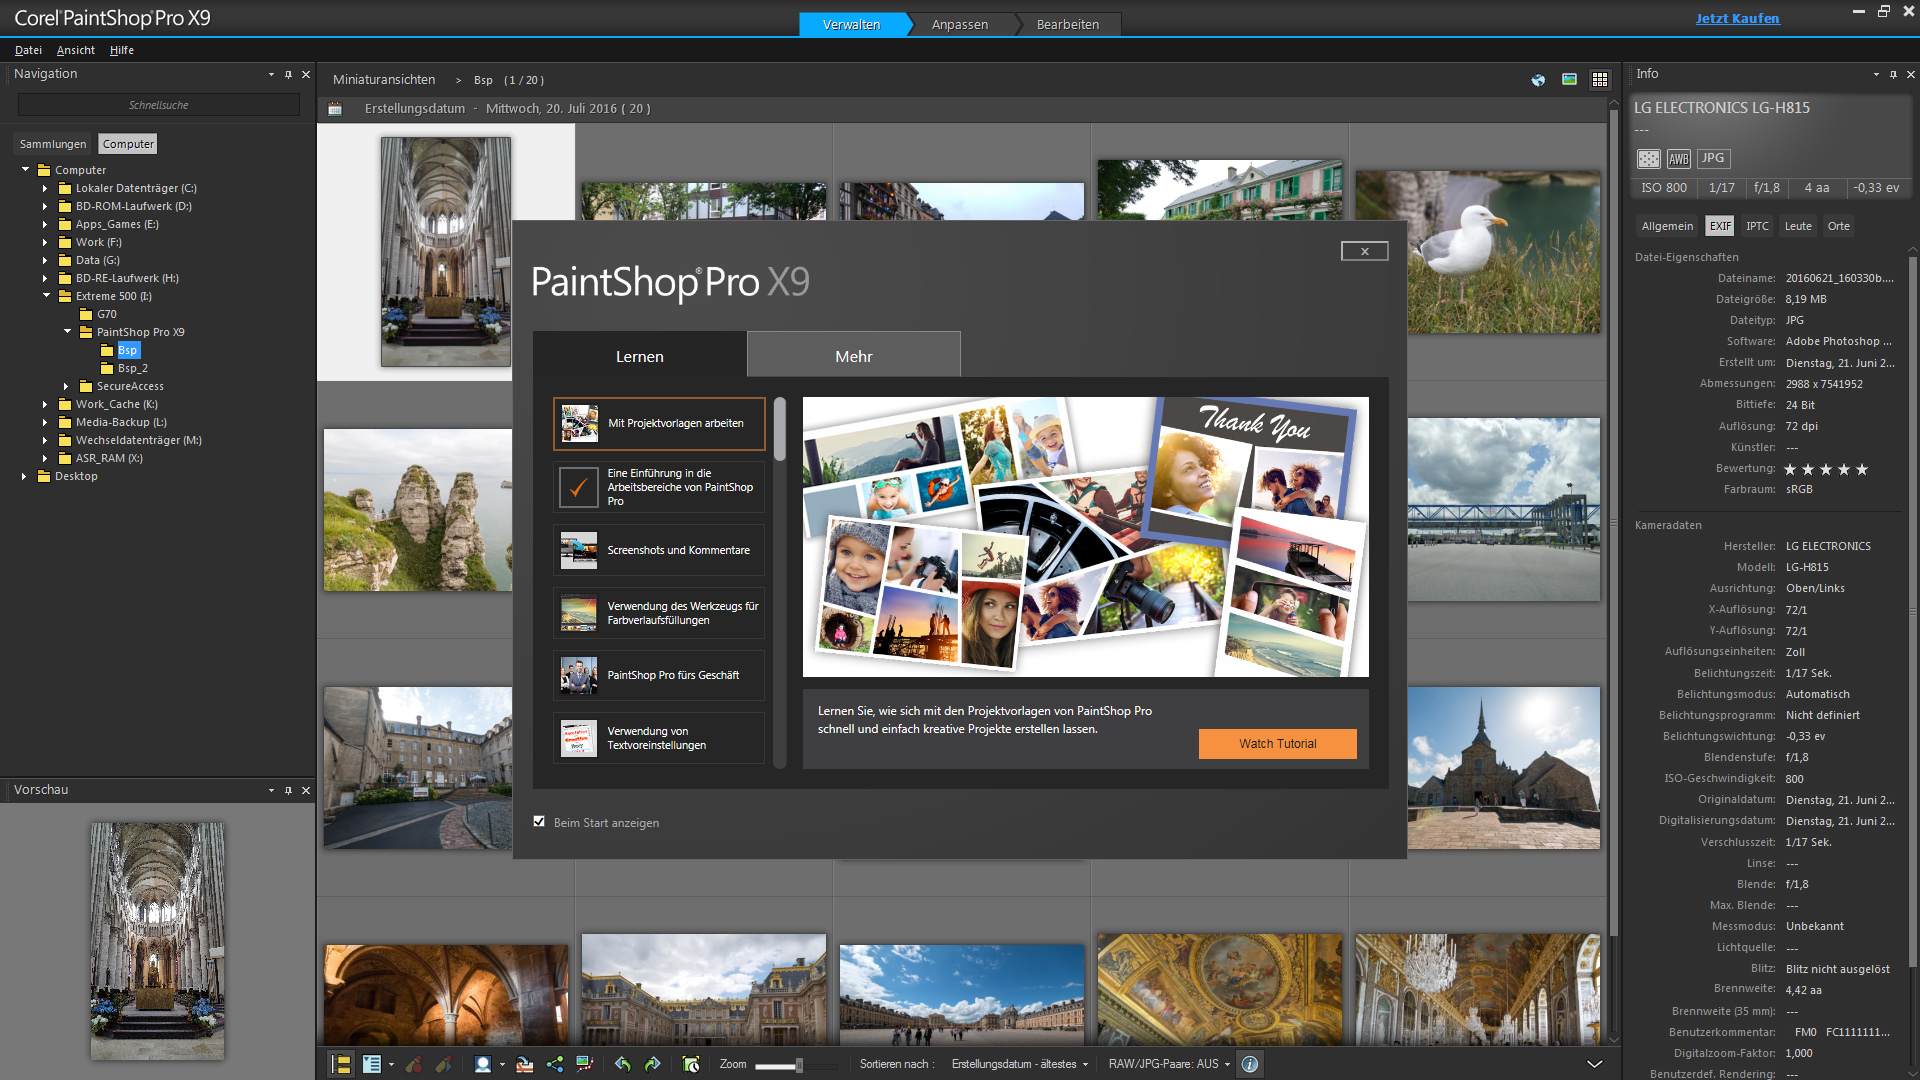The width and height of the screenshot is (1920, 1080).
Task: Rotate the image left icon
Action: [x=624, y=1064]
